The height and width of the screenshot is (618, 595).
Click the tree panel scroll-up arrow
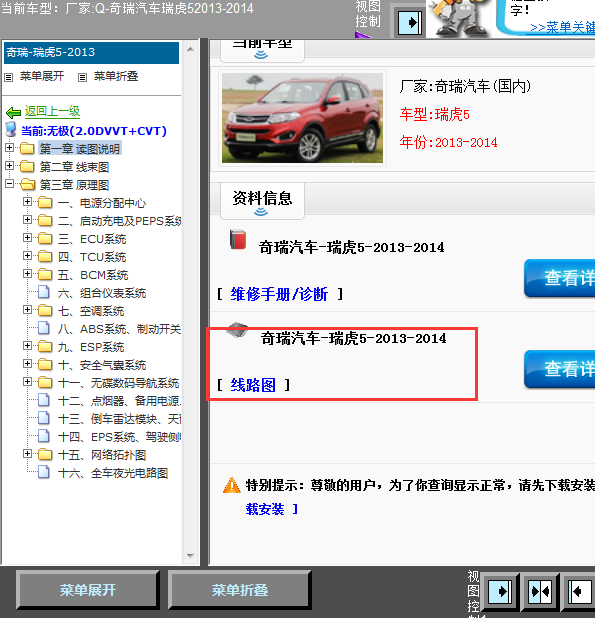(190, 49)
